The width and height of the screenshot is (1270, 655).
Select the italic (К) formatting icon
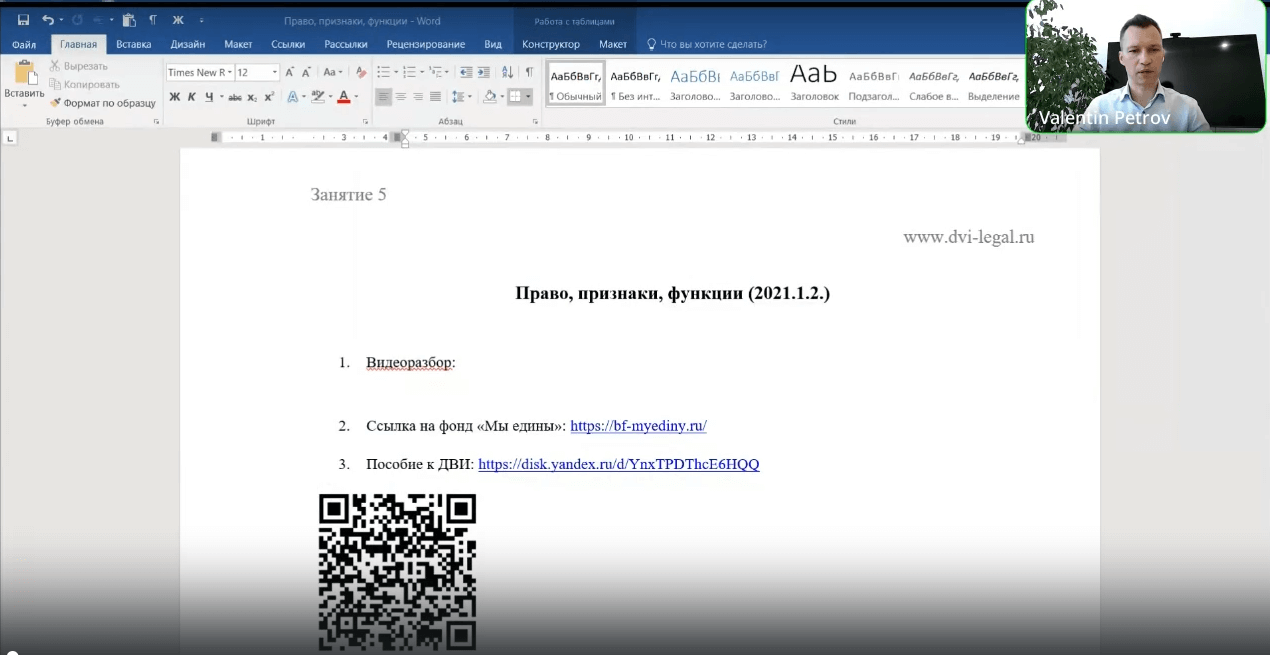point(191,96)
